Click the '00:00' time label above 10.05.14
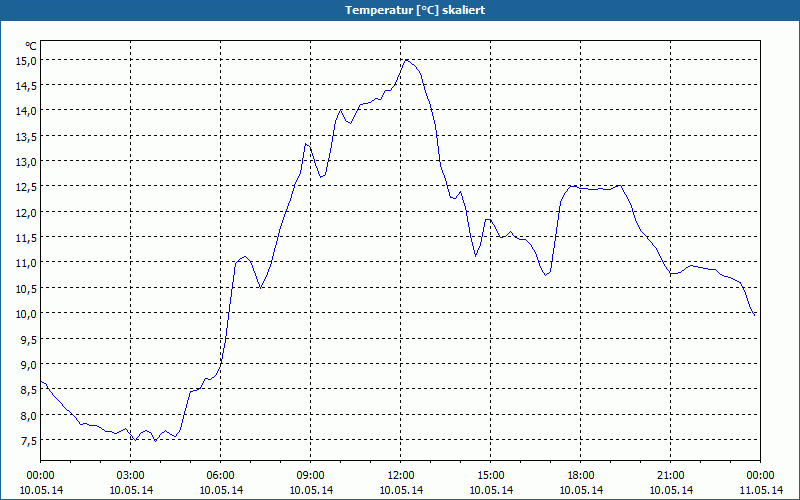The width and height of the screenshot is (800, 500). click(x=41, y=476)
